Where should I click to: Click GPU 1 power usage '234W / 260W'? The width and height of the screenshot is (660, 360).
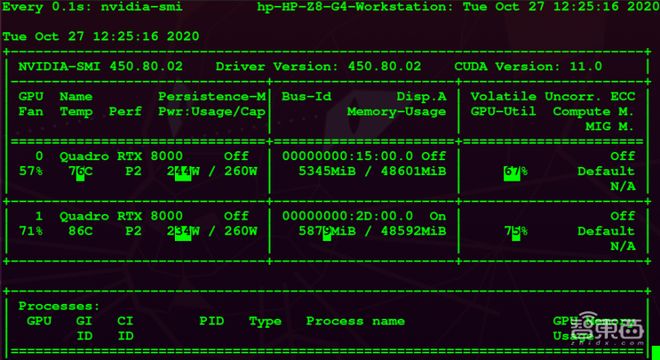pyautogui.click(x=212, y=231)
